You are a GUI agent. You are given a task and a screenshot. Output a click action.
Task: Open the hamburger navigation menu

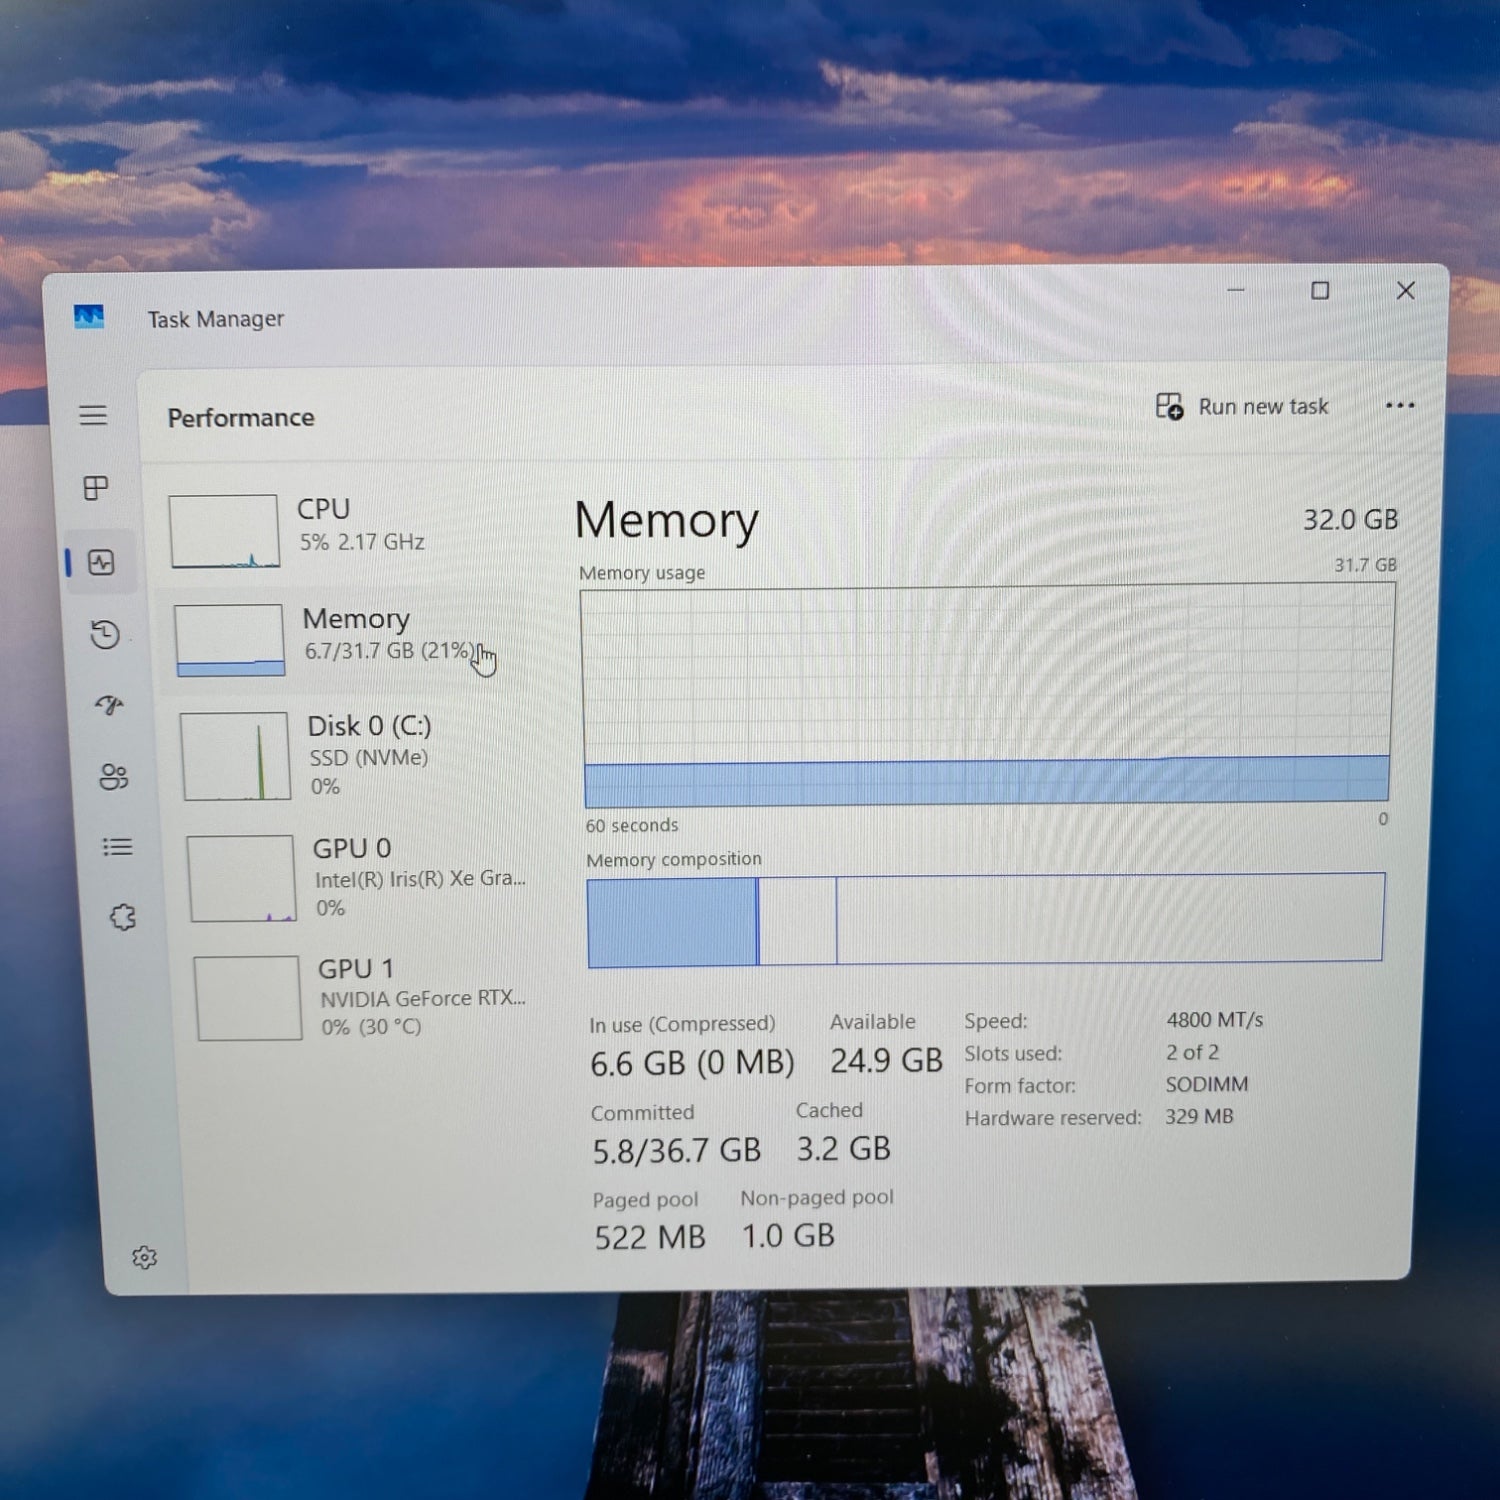click(93, 415)
